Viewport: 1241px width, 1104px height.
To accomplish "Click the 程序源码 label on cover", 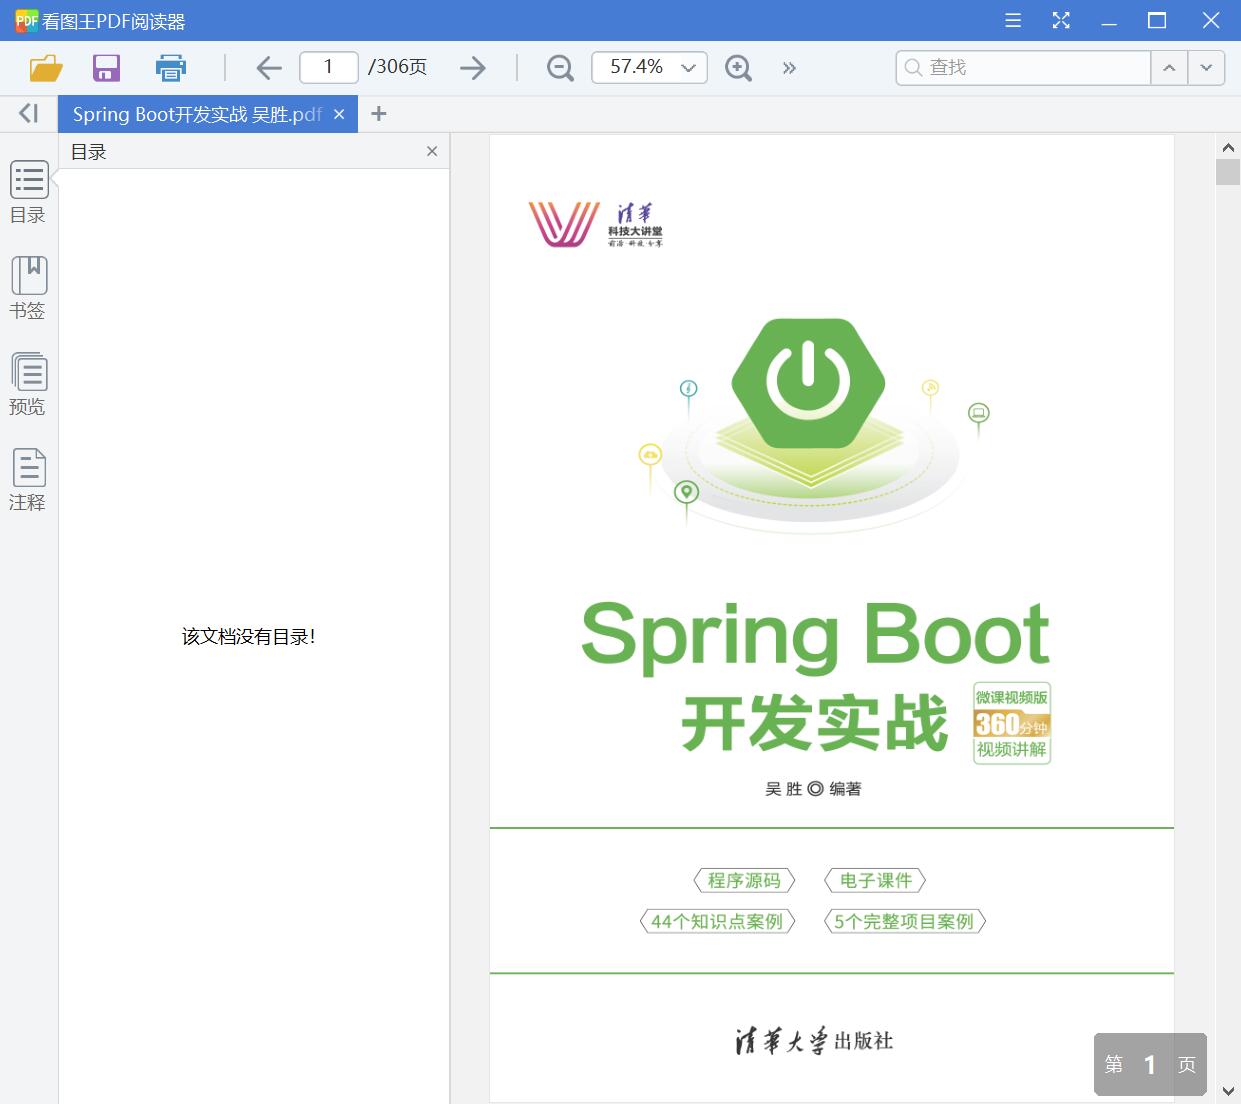I will pyautogui.click(x=744, y=880).
